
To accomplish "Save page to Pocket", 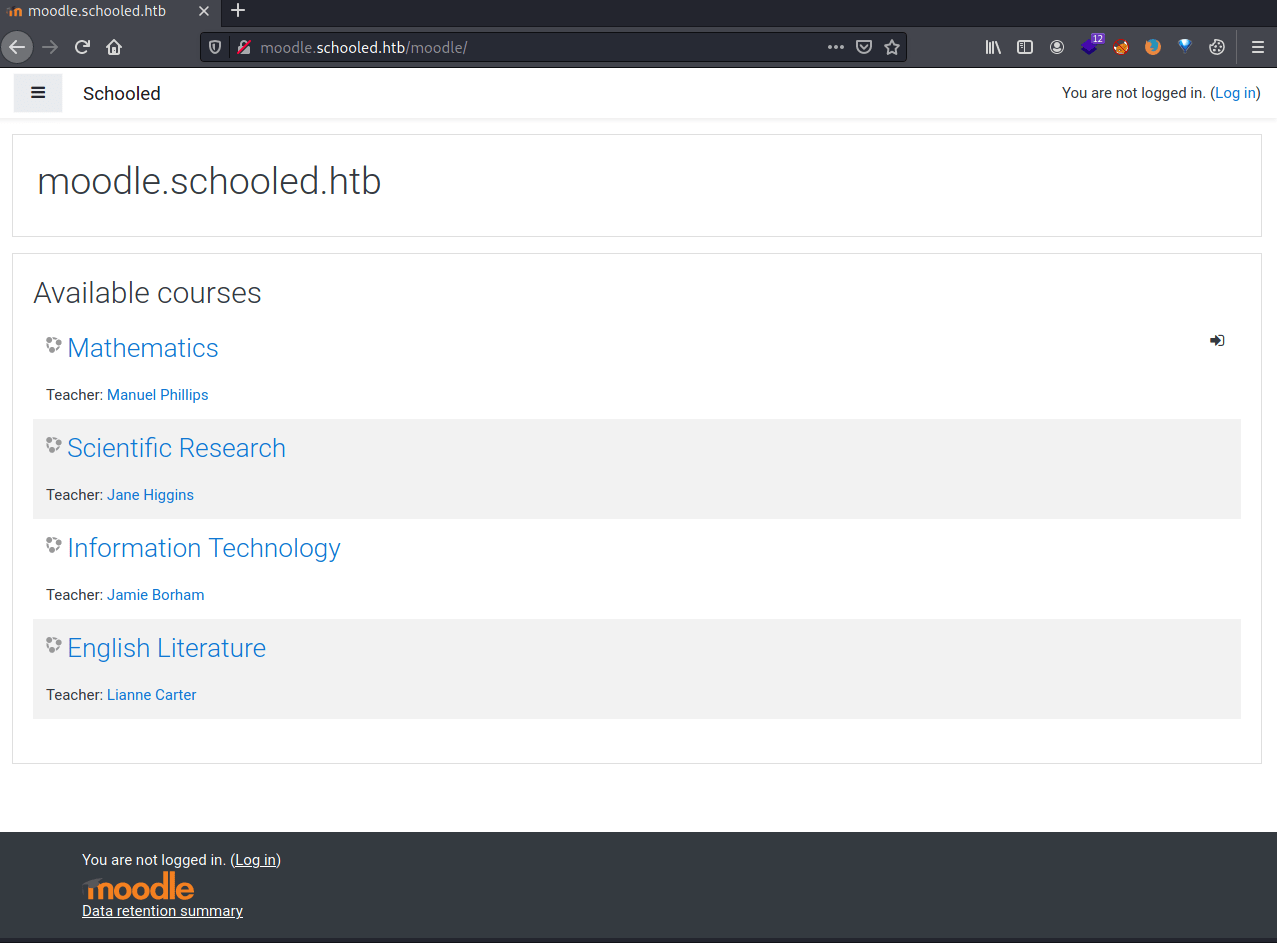I will tap(864, 47).
